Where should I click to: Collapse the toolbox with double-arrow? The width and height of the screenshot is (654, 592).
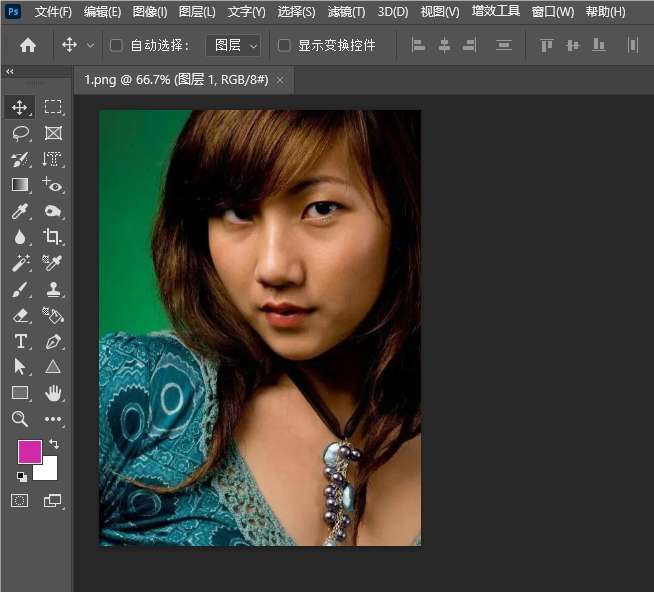[x=10, y=71]
